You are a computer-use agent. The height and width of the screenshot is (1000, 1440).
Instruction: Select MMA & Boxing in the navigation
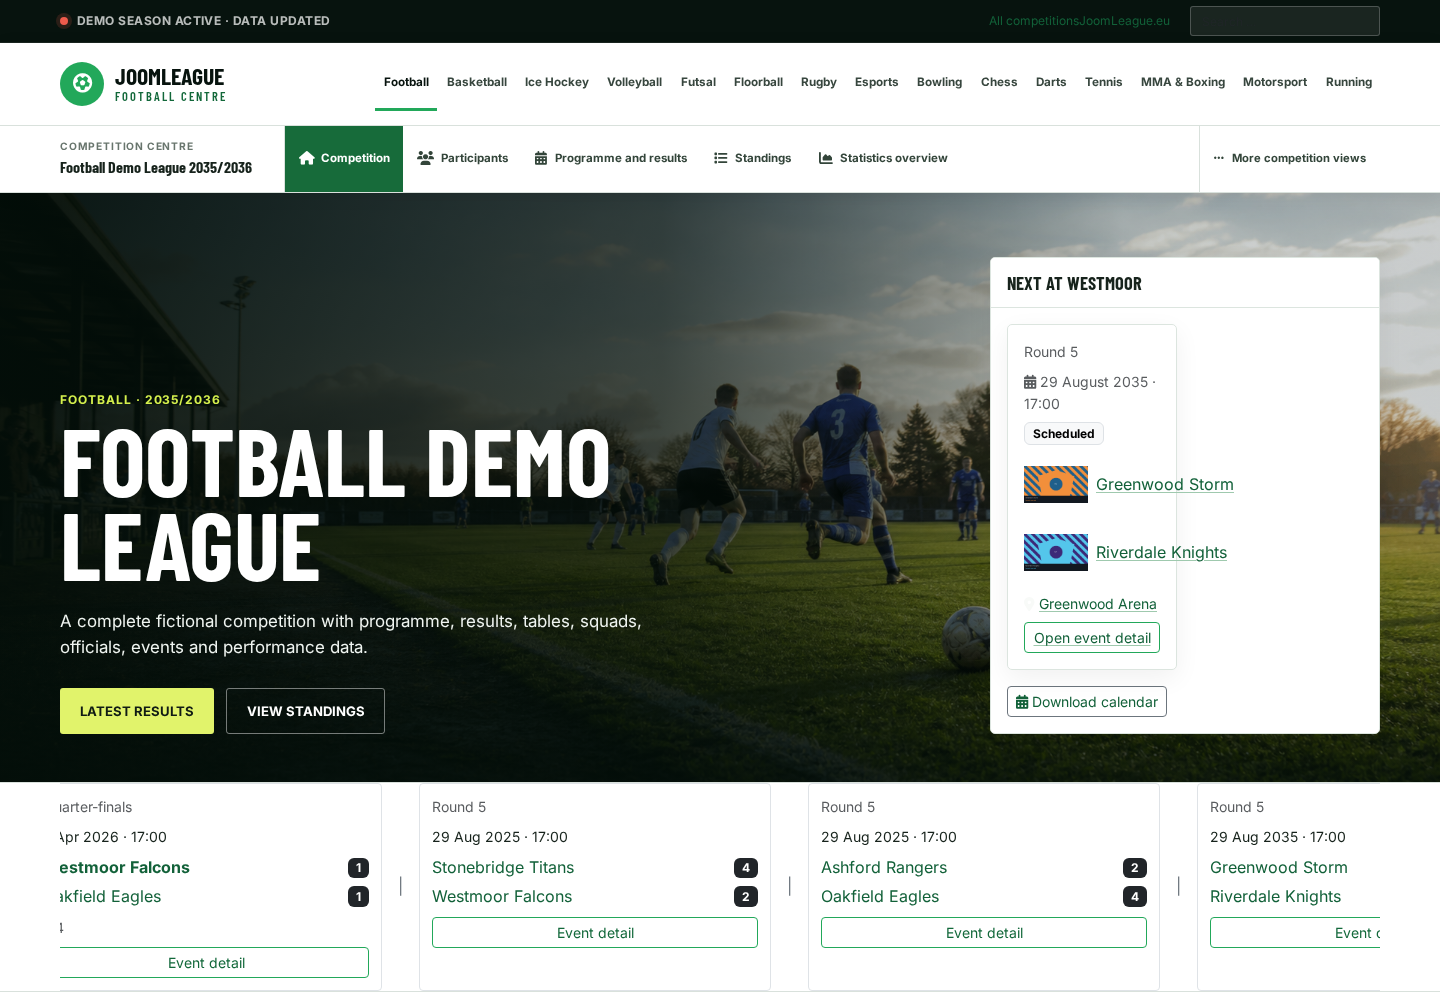coord(1183,82)
